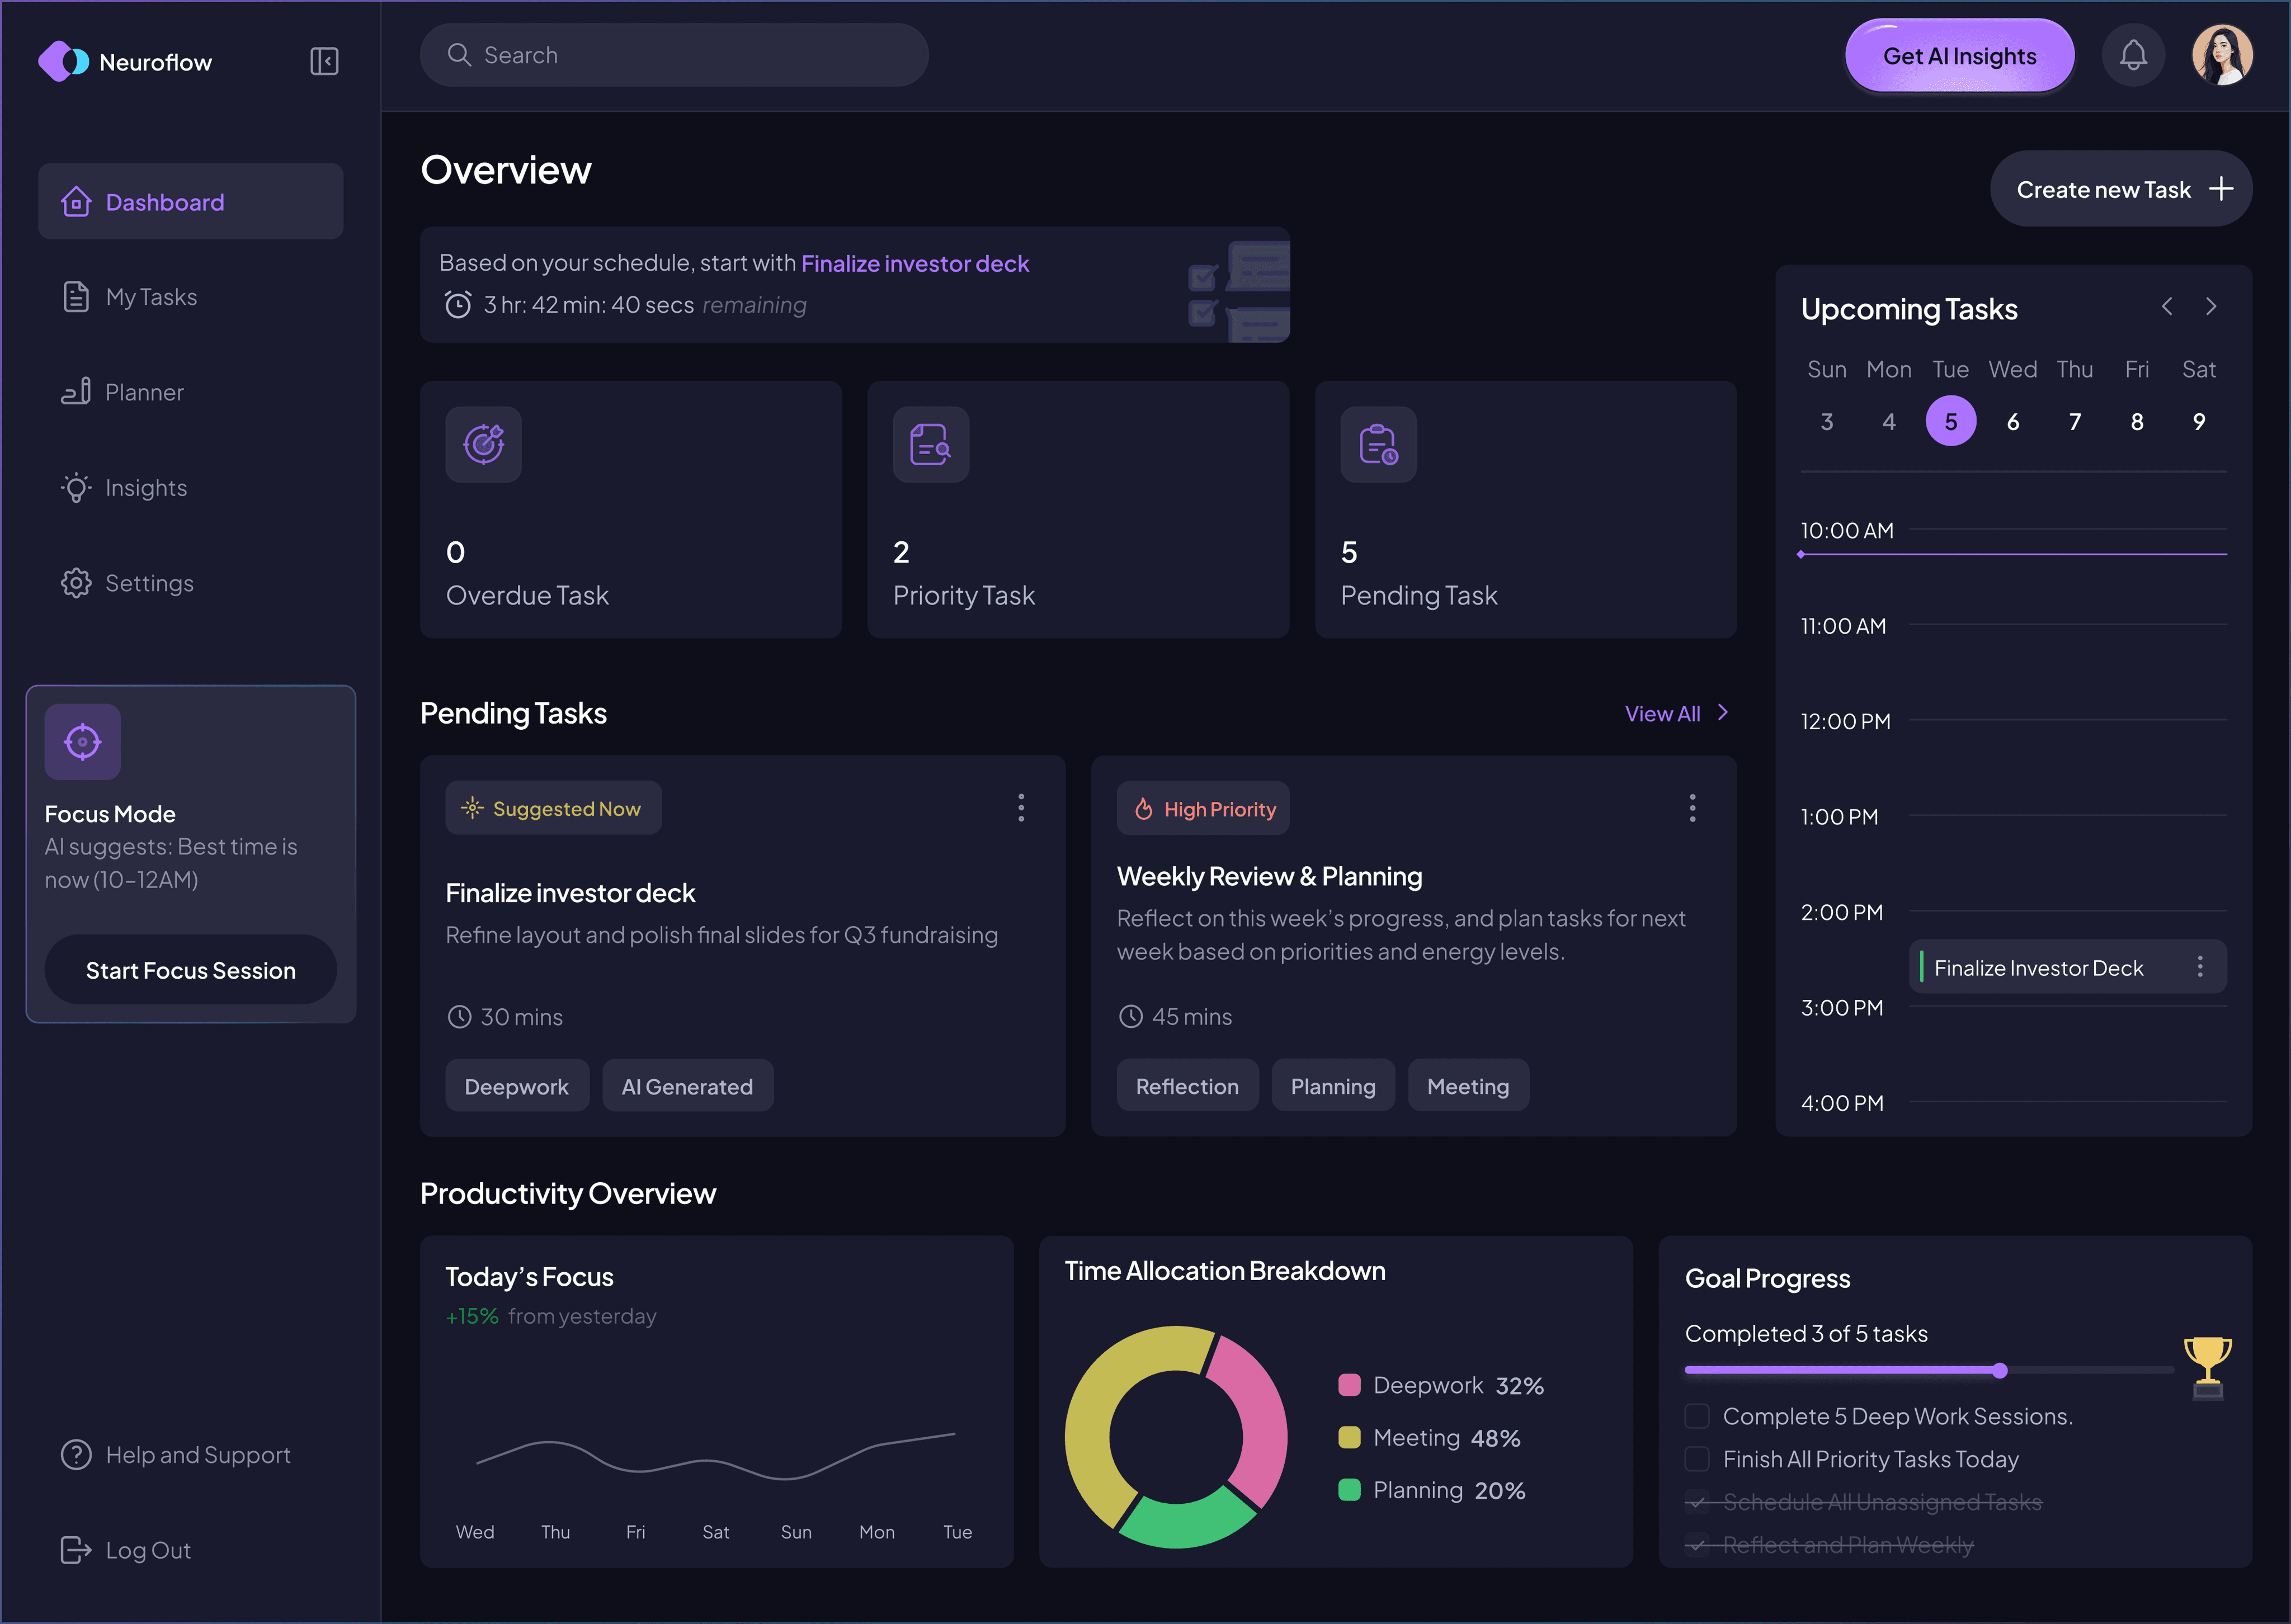Collapse the sidebar panel icon

(324, 61)
